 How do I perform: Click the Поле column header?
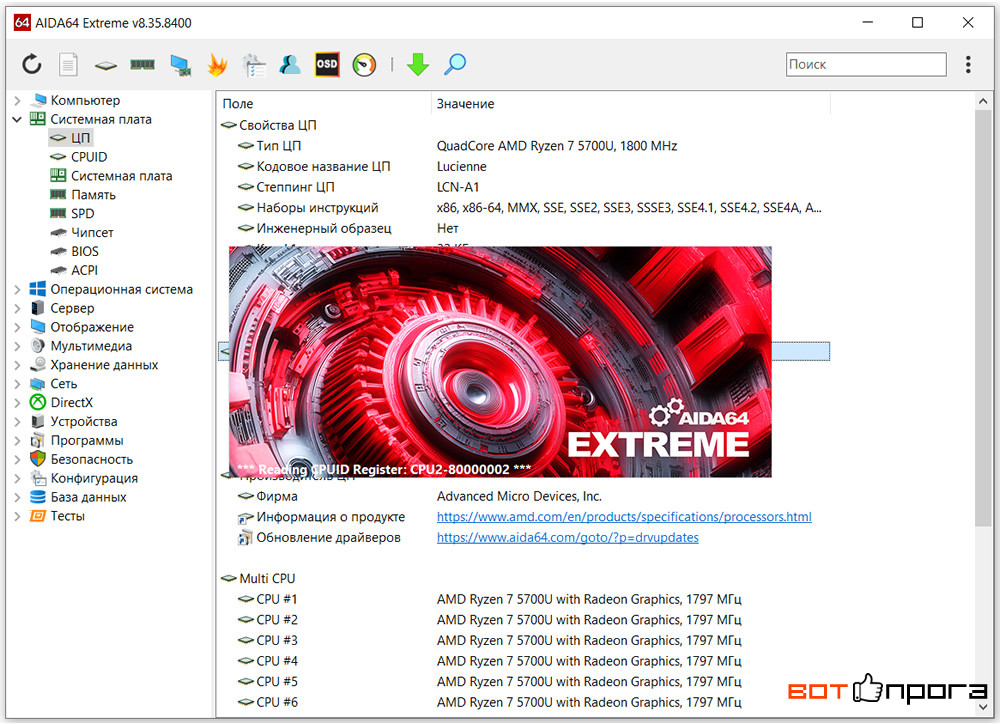pos(325,103)
